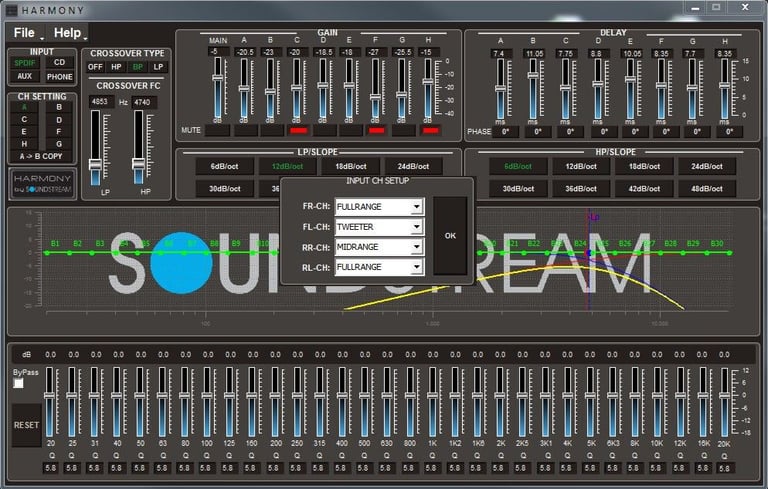768x489 pixels.
Task: Enable the ByPass checkbox
Action: (x=18, y=383)
